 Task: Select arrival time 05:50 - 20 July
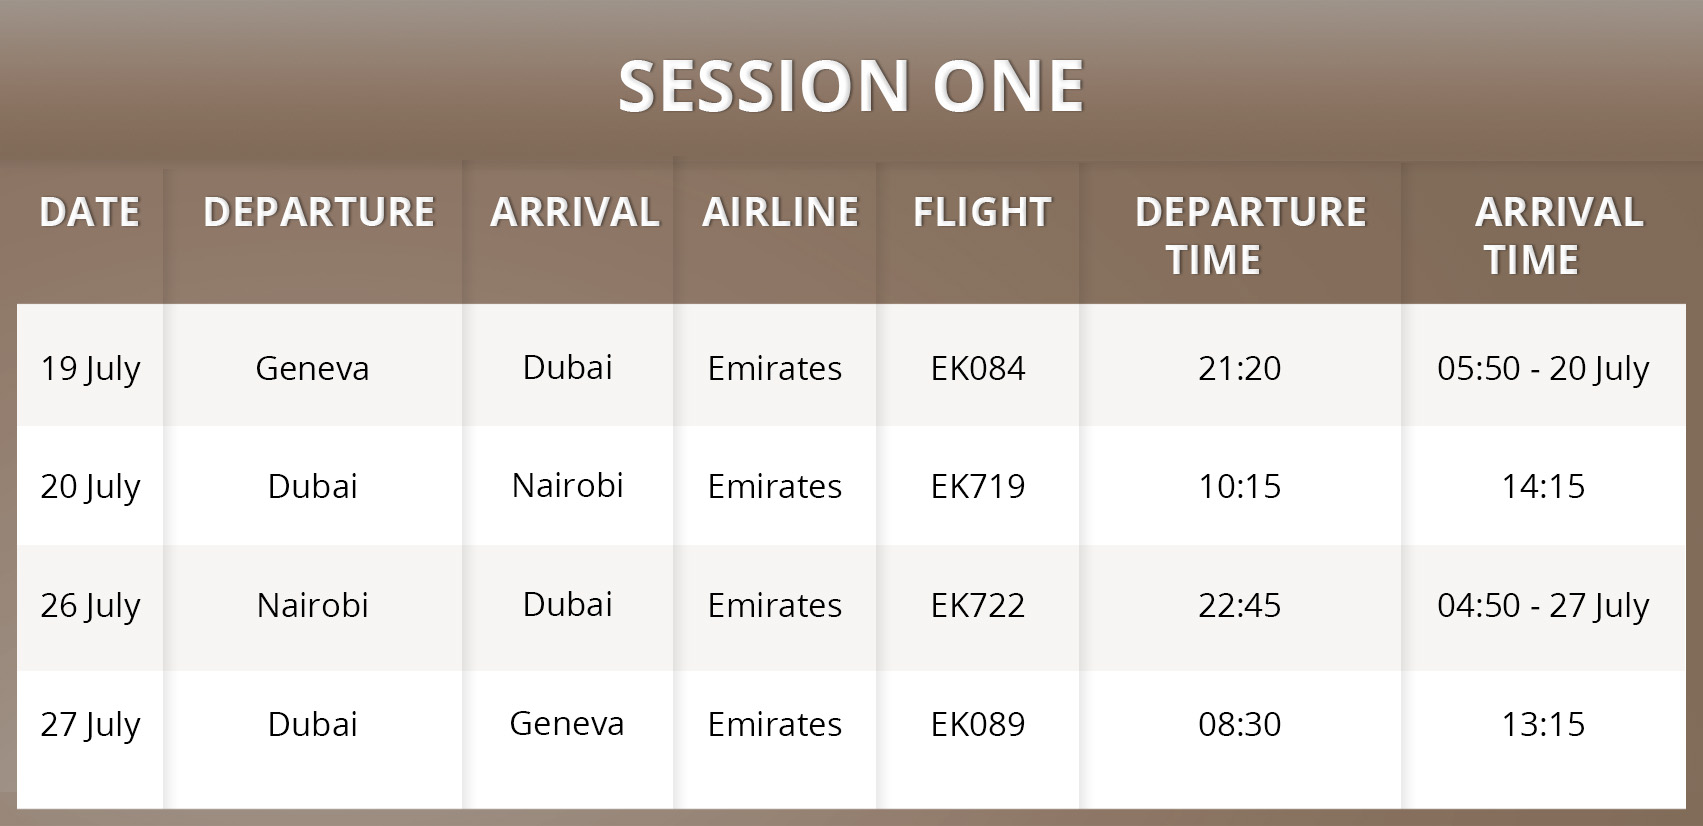click(1543, 369)
